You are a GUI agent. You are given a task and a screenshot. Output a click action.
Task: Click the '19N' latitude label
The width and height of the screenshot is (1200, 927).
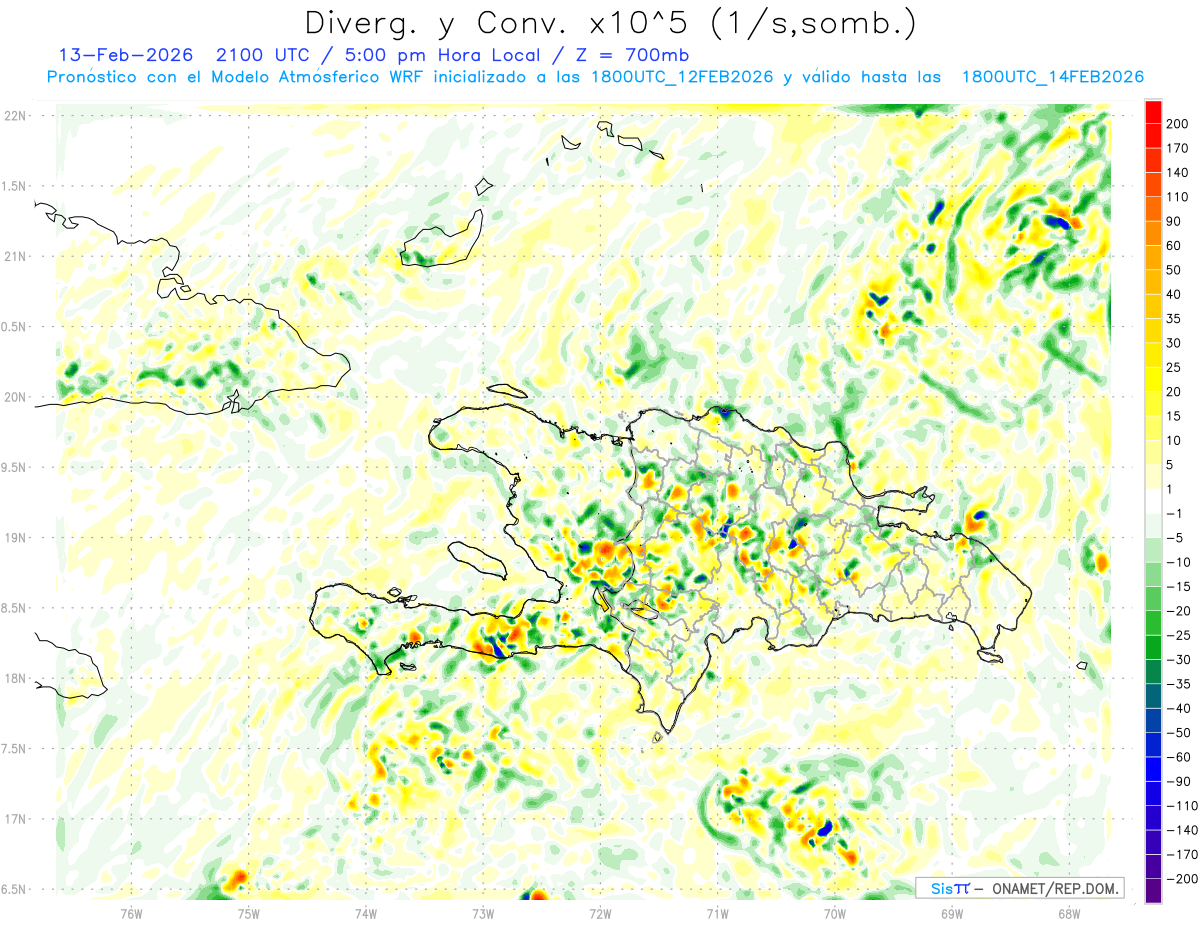click(x=15, y=538)
